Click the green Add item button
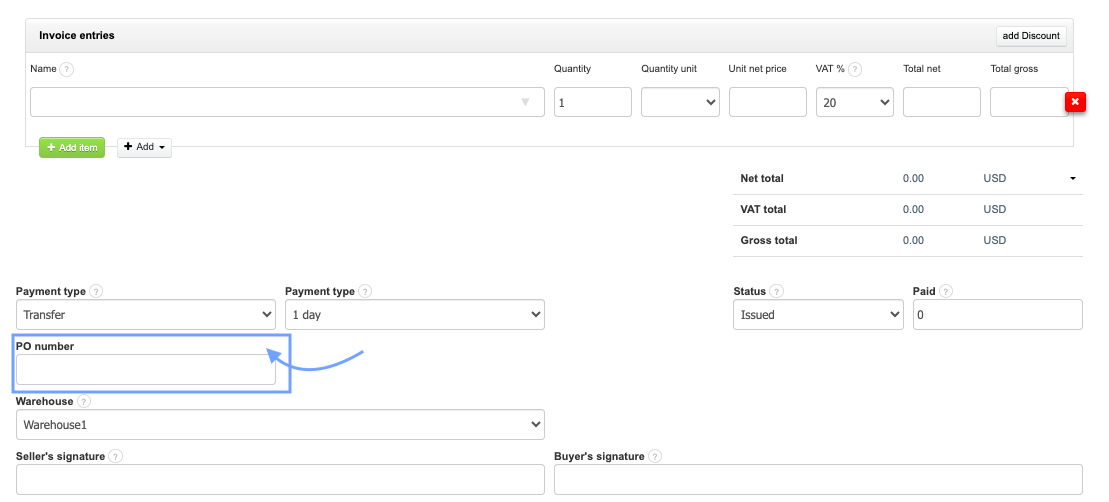1109x502 pixels. coord(72,147)
